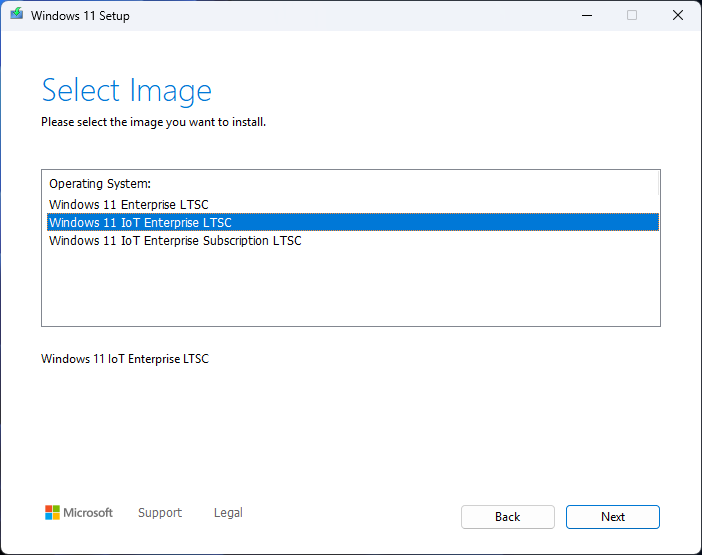Image resolution: width=702 pixels, height=555 pixels.
Task: Click the Operating System column header
Action: tap(100, 184)
